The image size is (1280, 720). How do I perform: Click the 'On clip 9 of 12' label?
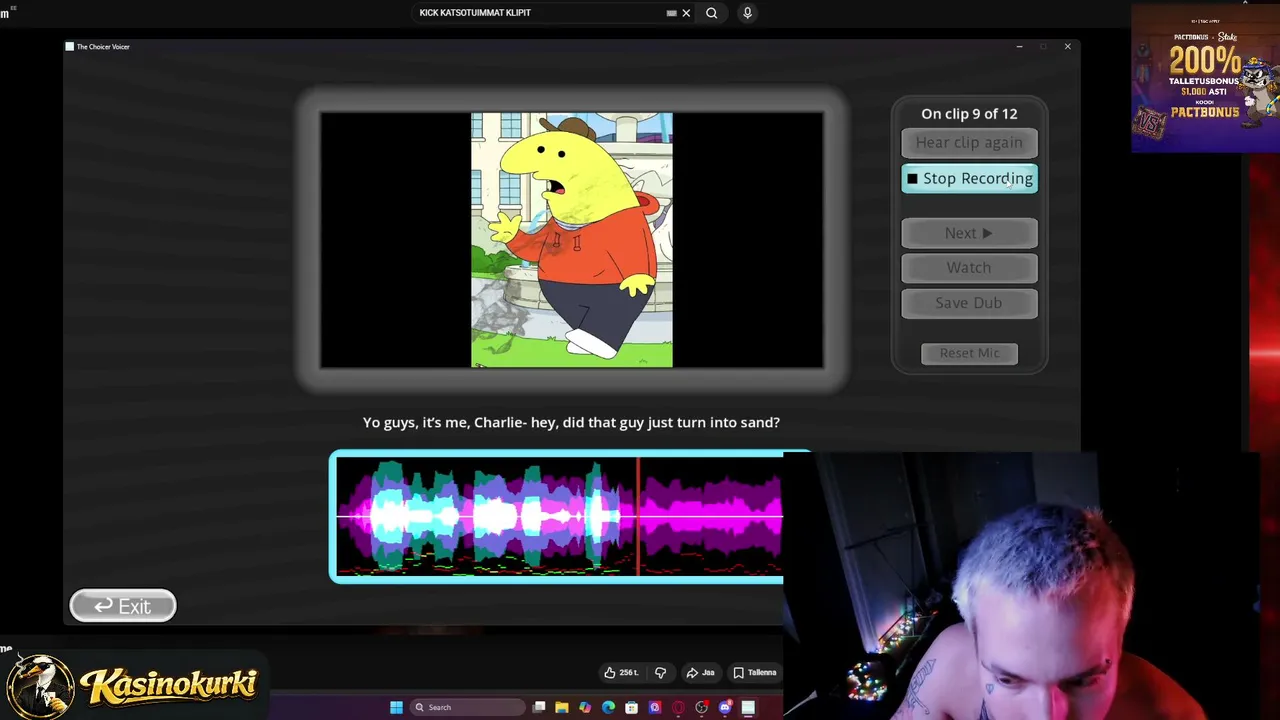(969, 114)
